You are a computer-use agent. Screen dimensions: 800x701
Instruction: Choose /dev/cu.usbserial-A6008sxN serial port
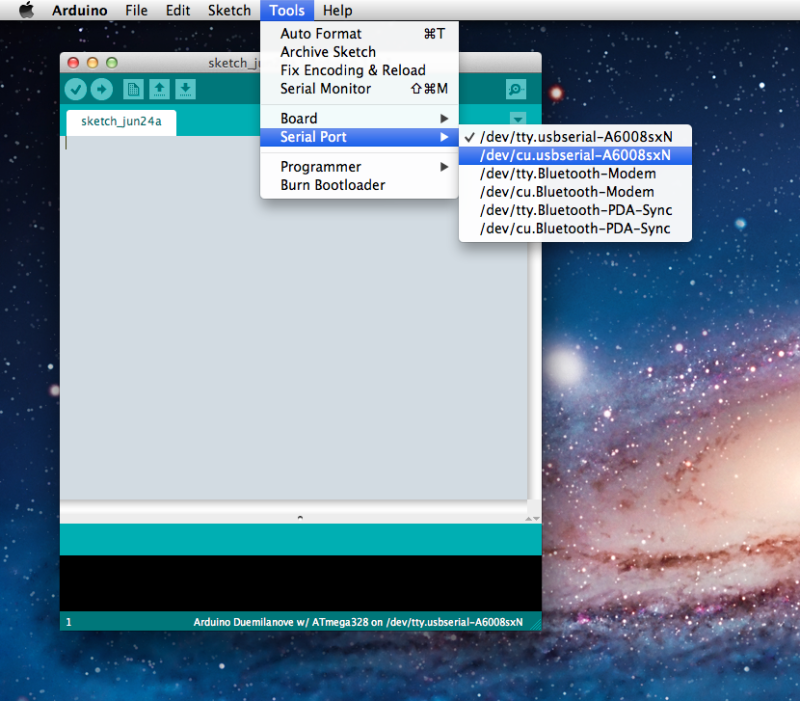(575, 155)
